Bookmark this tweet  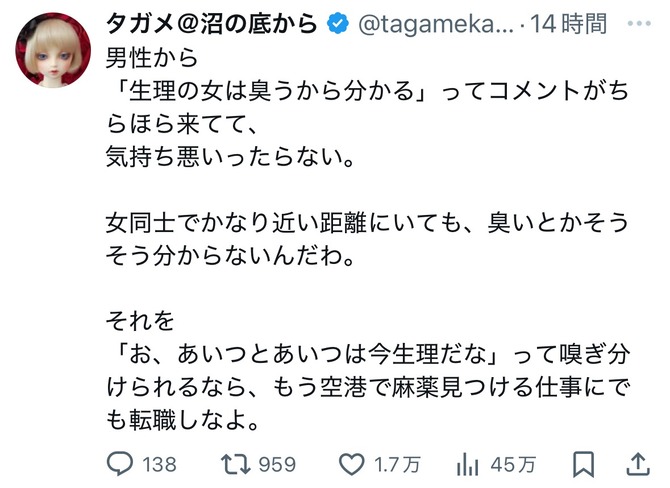pos(584,464)
